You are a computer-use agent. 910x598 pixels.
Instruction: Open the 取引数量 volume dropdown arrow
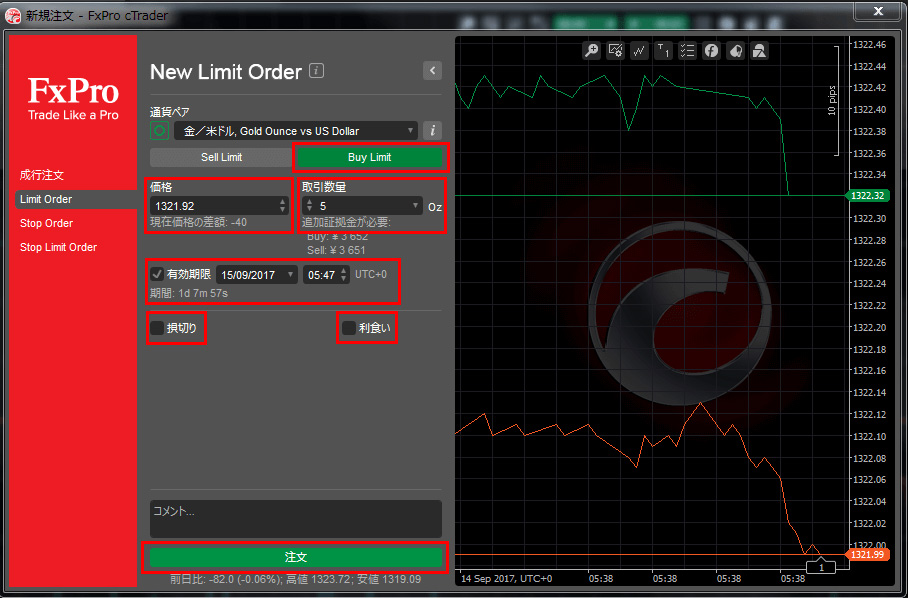[x=415, y=206]
